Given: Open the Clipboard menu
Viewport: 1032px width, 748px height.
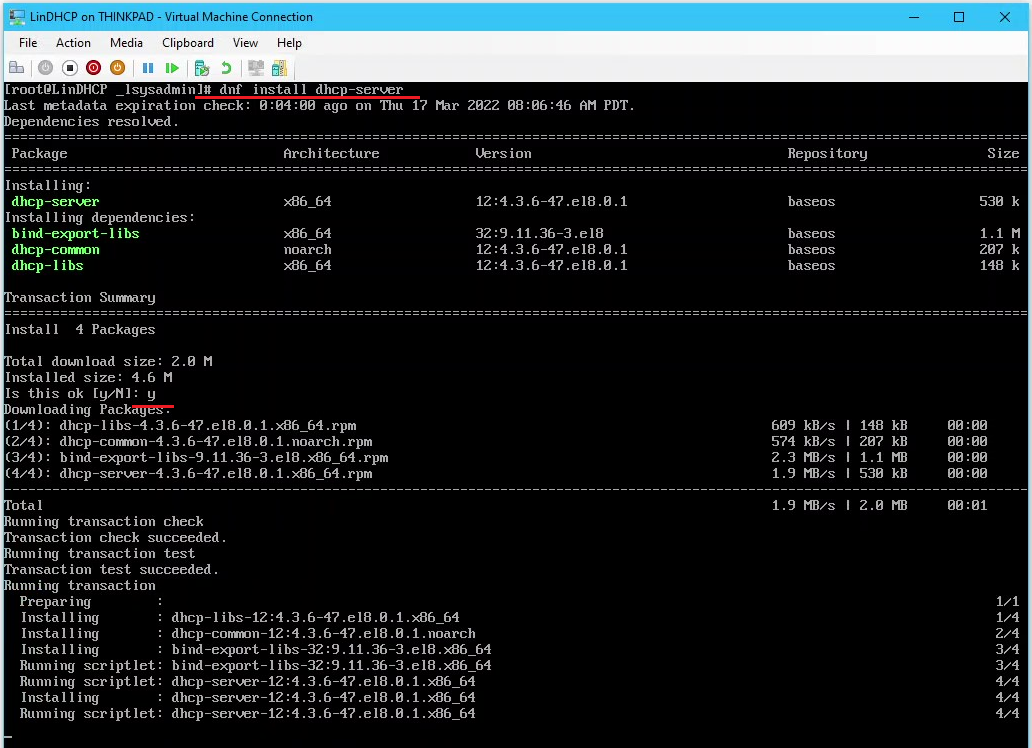Looking at the screenshot, I should pos(188,43).
